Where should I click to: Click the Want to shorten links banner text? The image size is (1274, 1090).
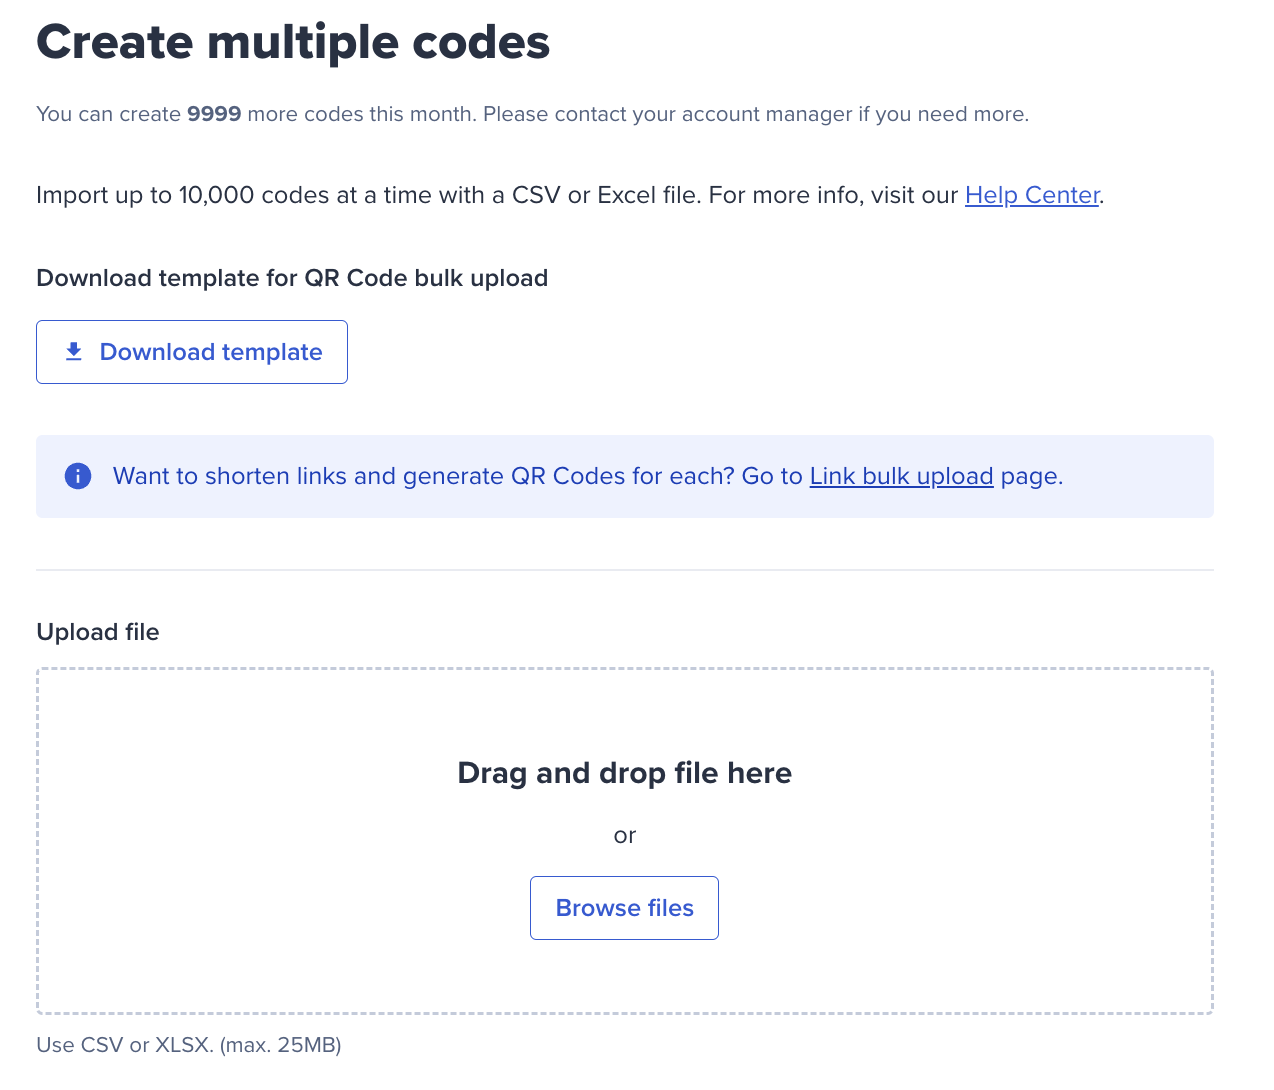click(x=588, y=476)
